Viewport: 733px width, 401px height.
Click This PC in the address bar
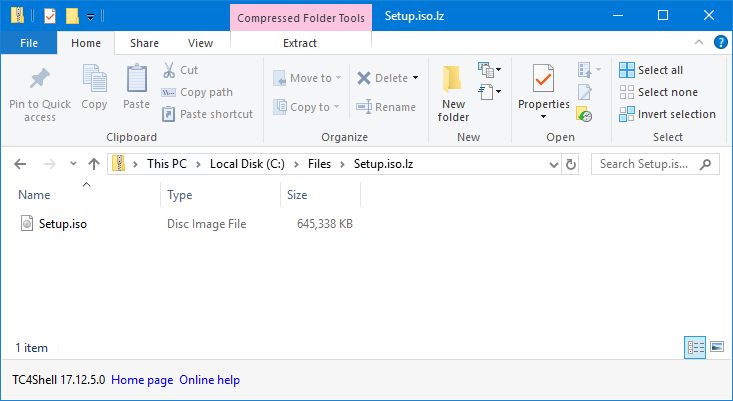(x=167, y=164)
